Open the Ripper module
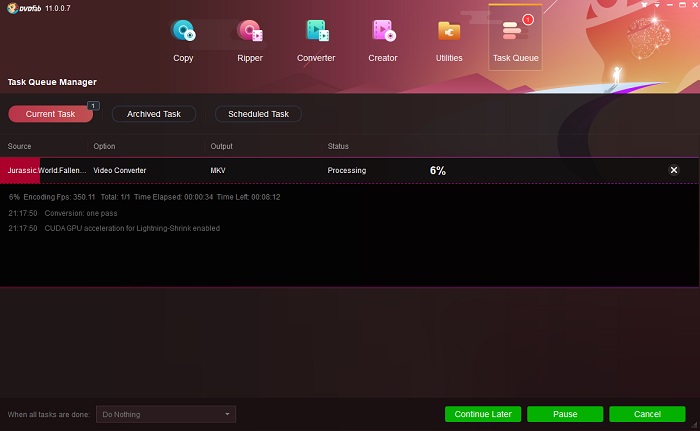Viewport: 700px width, 431px height. [250, 40]
